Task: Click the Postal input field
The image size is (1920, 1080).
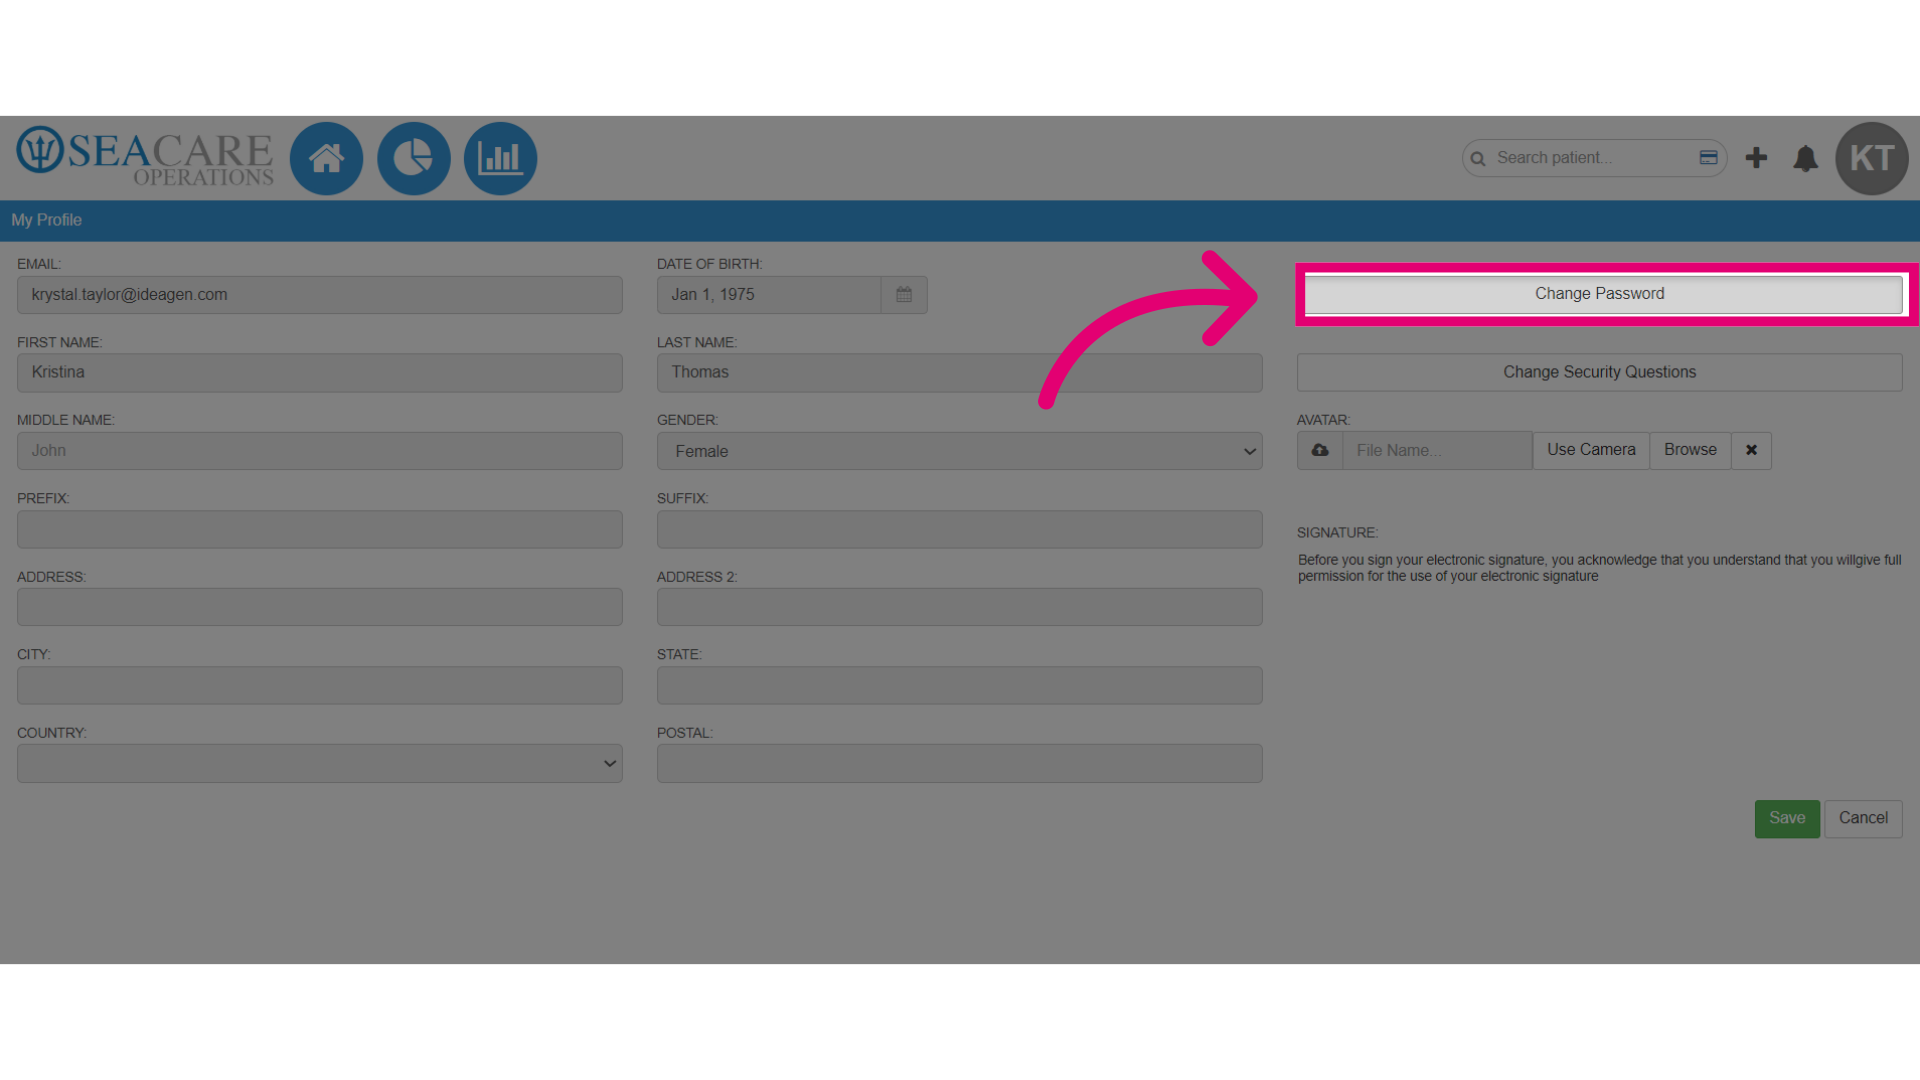Action: 959,764
